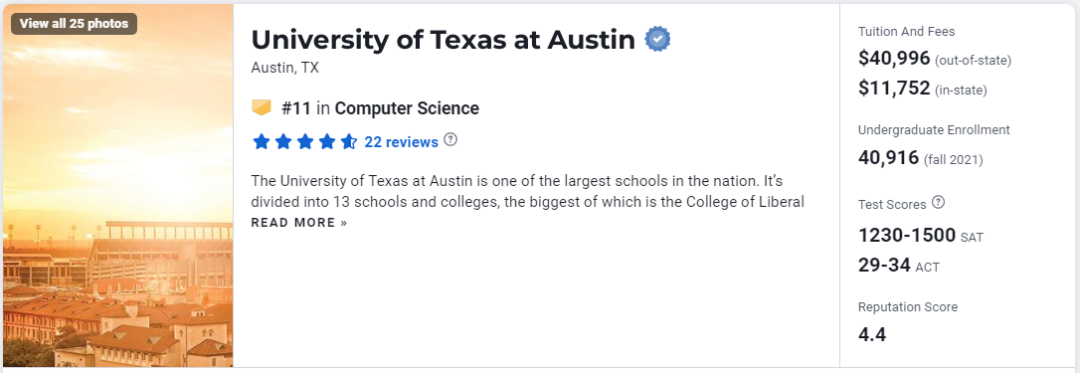Click the verified badge beside the university name
This screenshot has height=373, width=1080.
click(657, 40)
